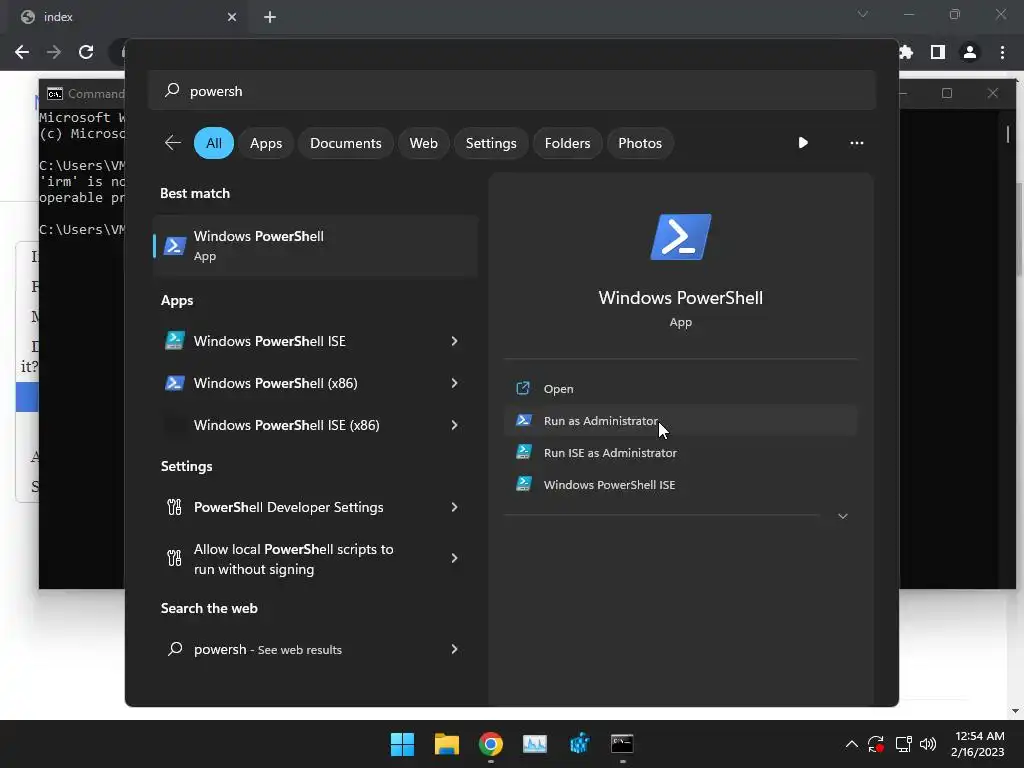Click the icon beside Allow local PowerShell scripts
Viewport: 1024px width, 768px height.
coord(174,558)
